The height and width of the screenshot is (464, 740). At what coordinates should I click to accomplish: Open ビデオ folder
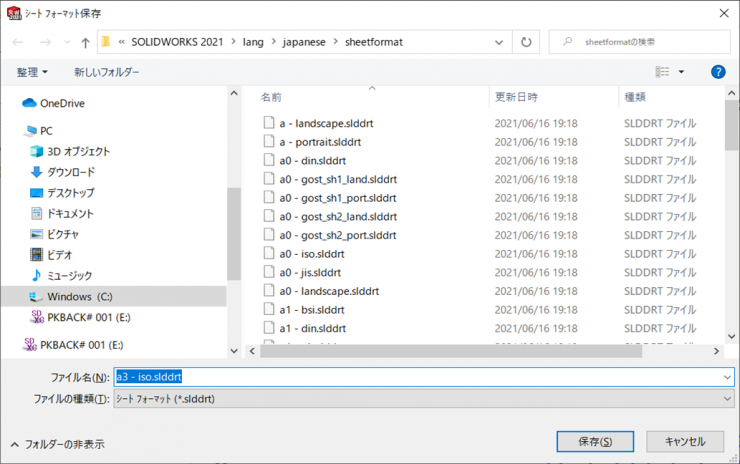51,255
